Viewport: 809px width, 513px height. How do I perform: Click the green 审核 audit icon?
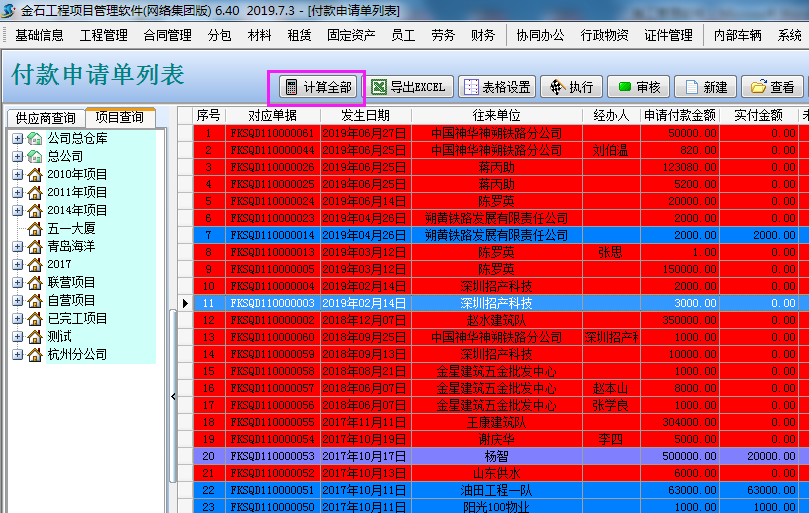pos(624,87)
